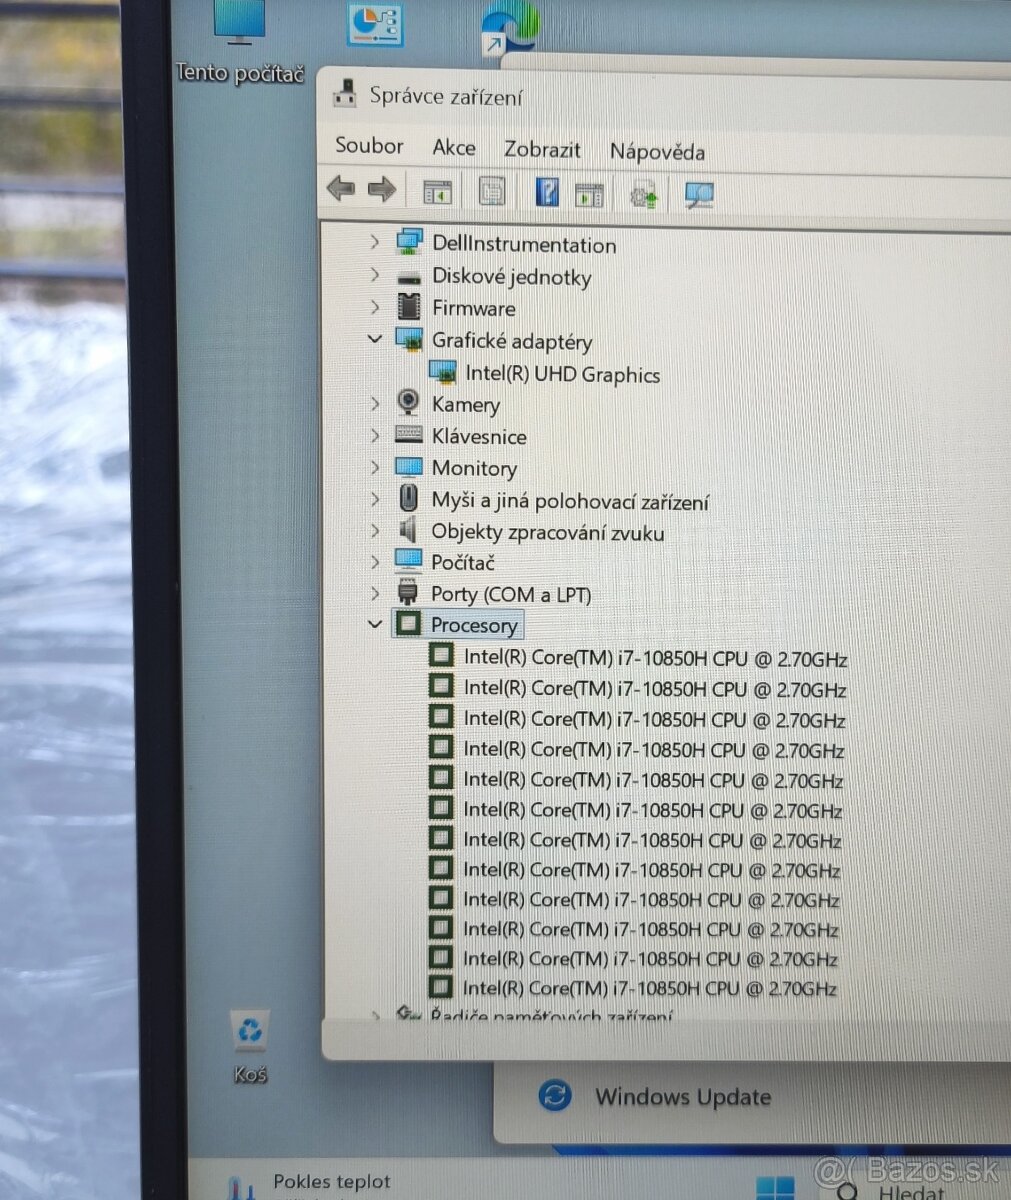
Task: Click the Properties toolbar icon
Action: click(491, 190)
